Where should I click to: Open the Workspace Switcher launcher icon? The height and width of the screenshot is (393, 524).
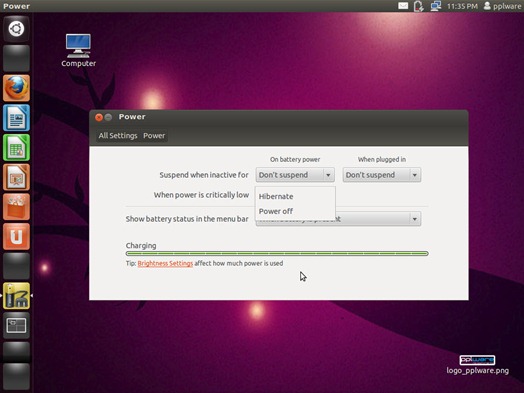[16, 325]
